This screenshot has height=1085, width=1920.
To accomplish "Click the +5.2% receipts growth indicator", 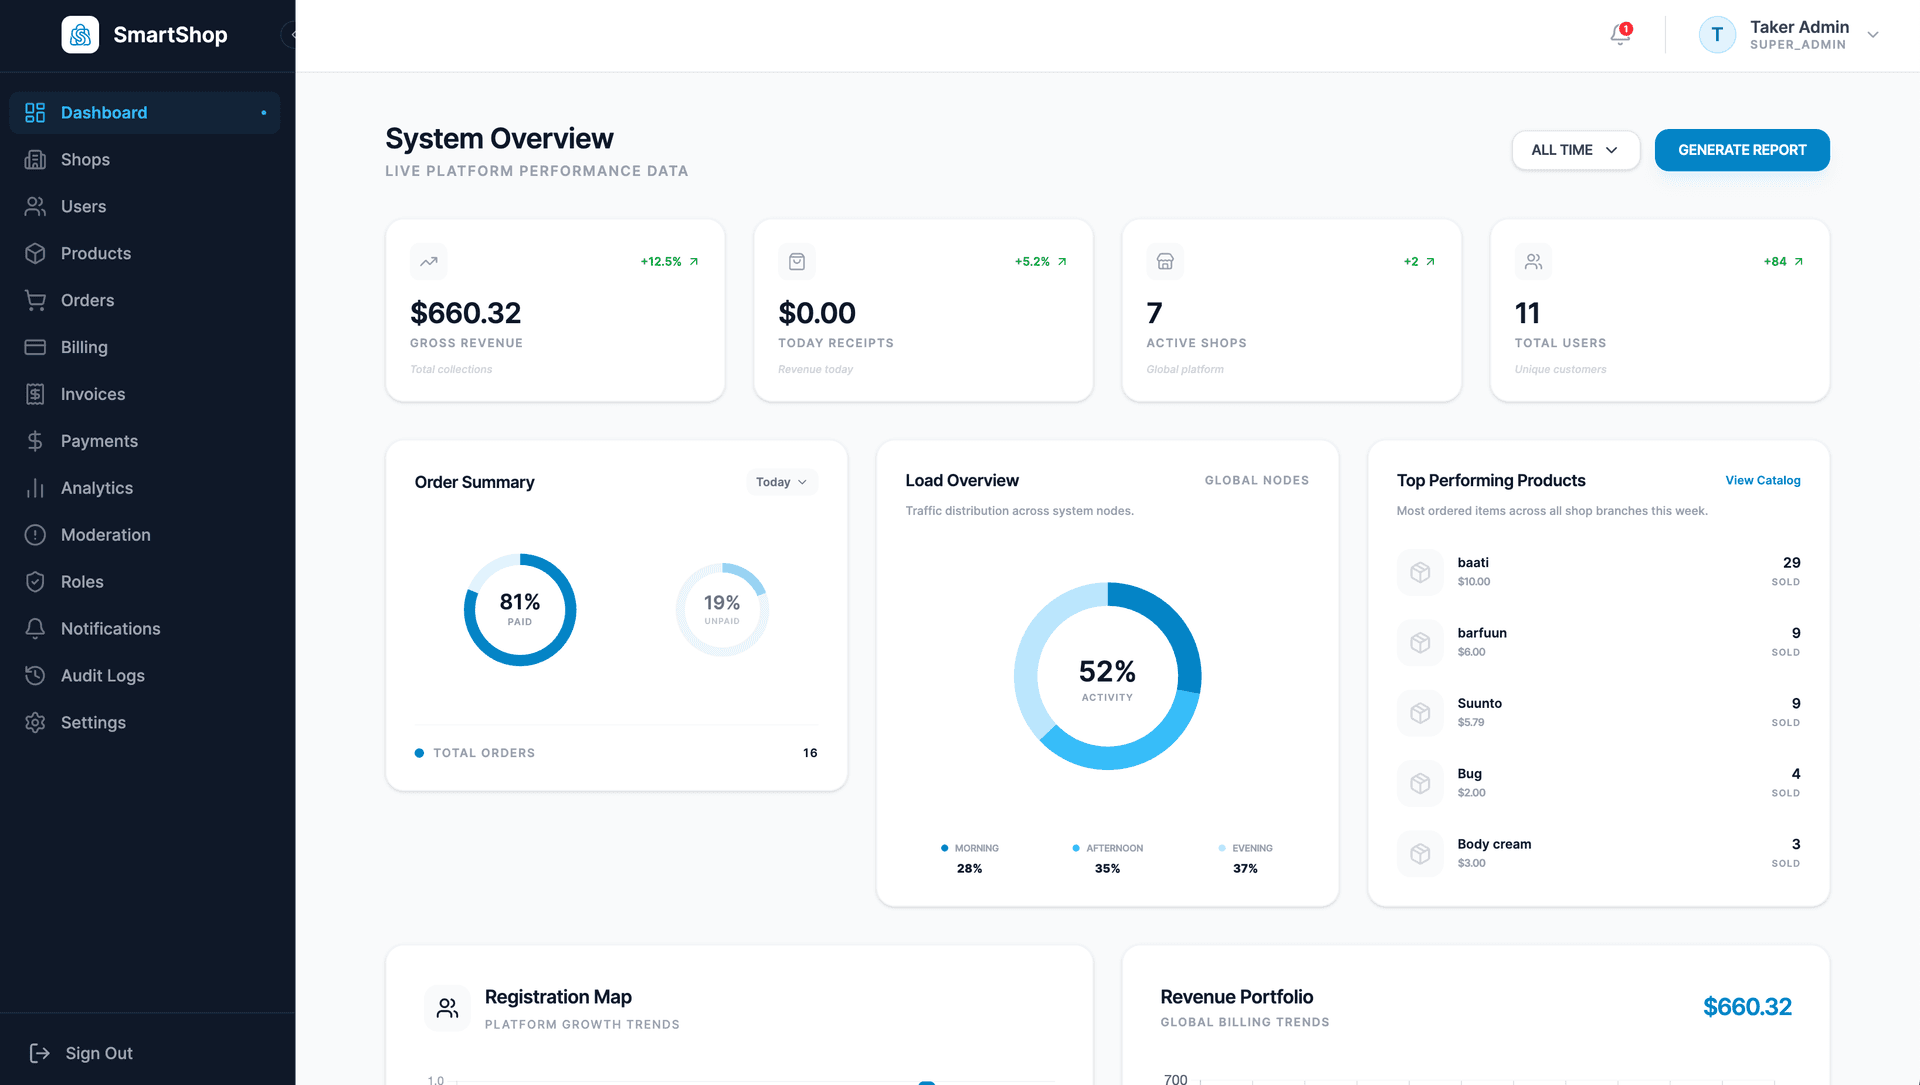I will coord(1041,262).
